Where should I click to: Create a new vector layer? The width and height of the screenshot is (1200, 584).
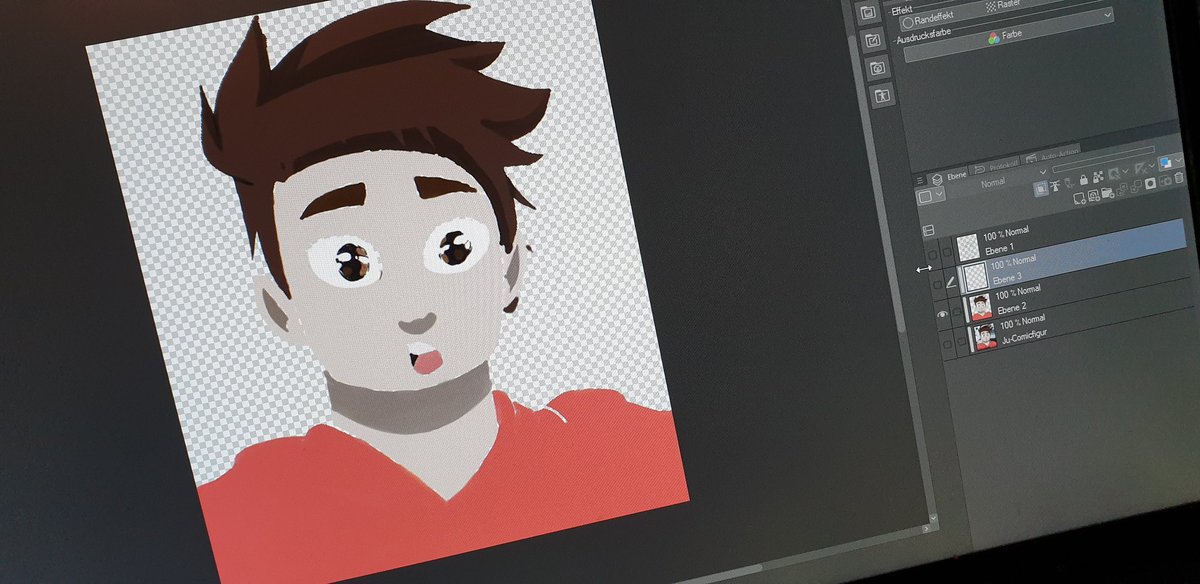1094,195
